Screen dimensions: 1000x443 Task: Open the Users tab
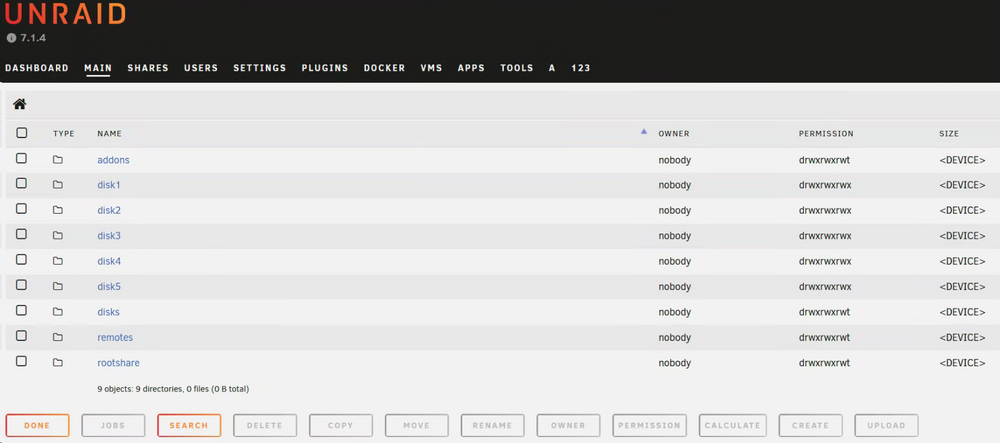coord(201,68)
